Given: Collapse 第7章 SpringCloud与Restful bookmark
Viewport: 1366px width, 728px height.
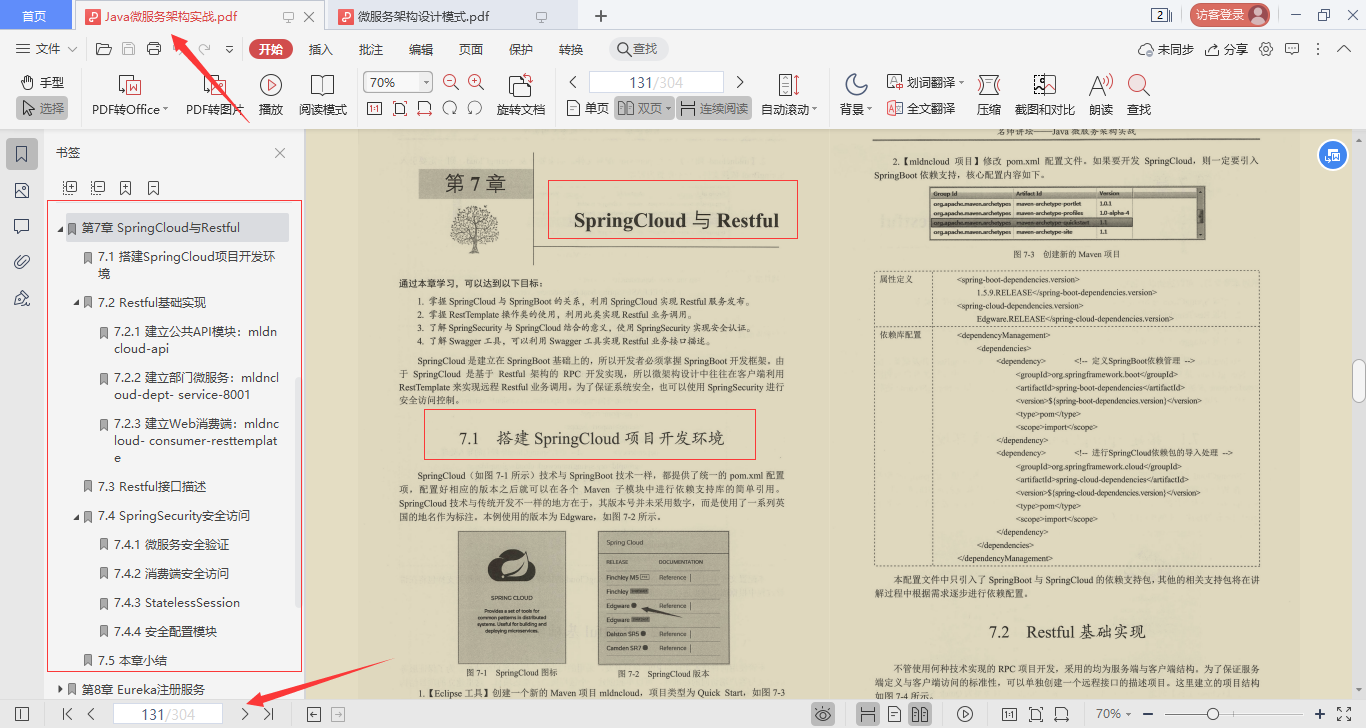Looking at the screenshot, I should (x=61, y=229).
